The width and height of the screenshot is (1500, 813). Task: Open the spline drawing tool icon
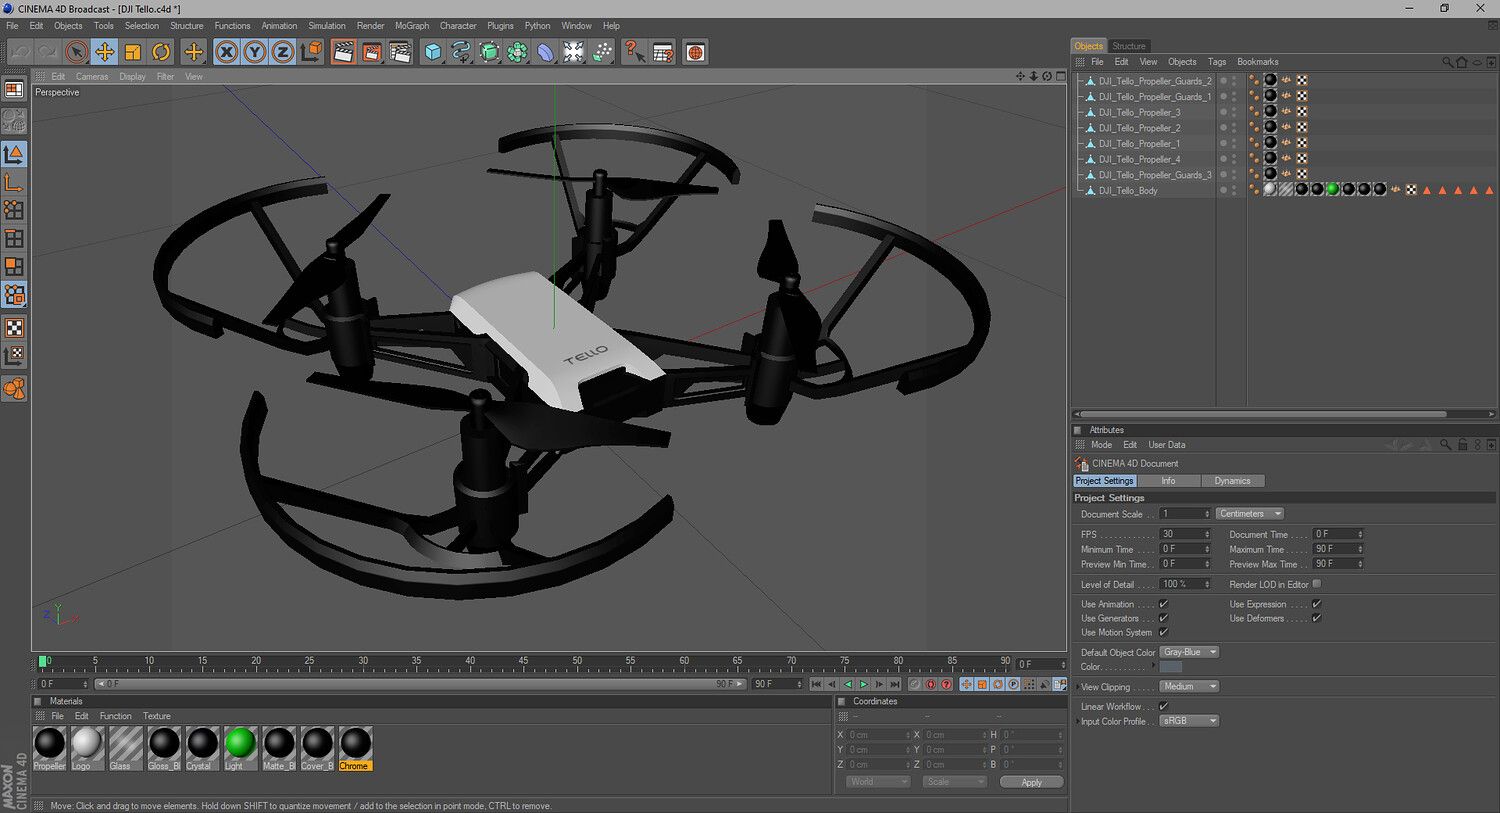coord(461,52)
